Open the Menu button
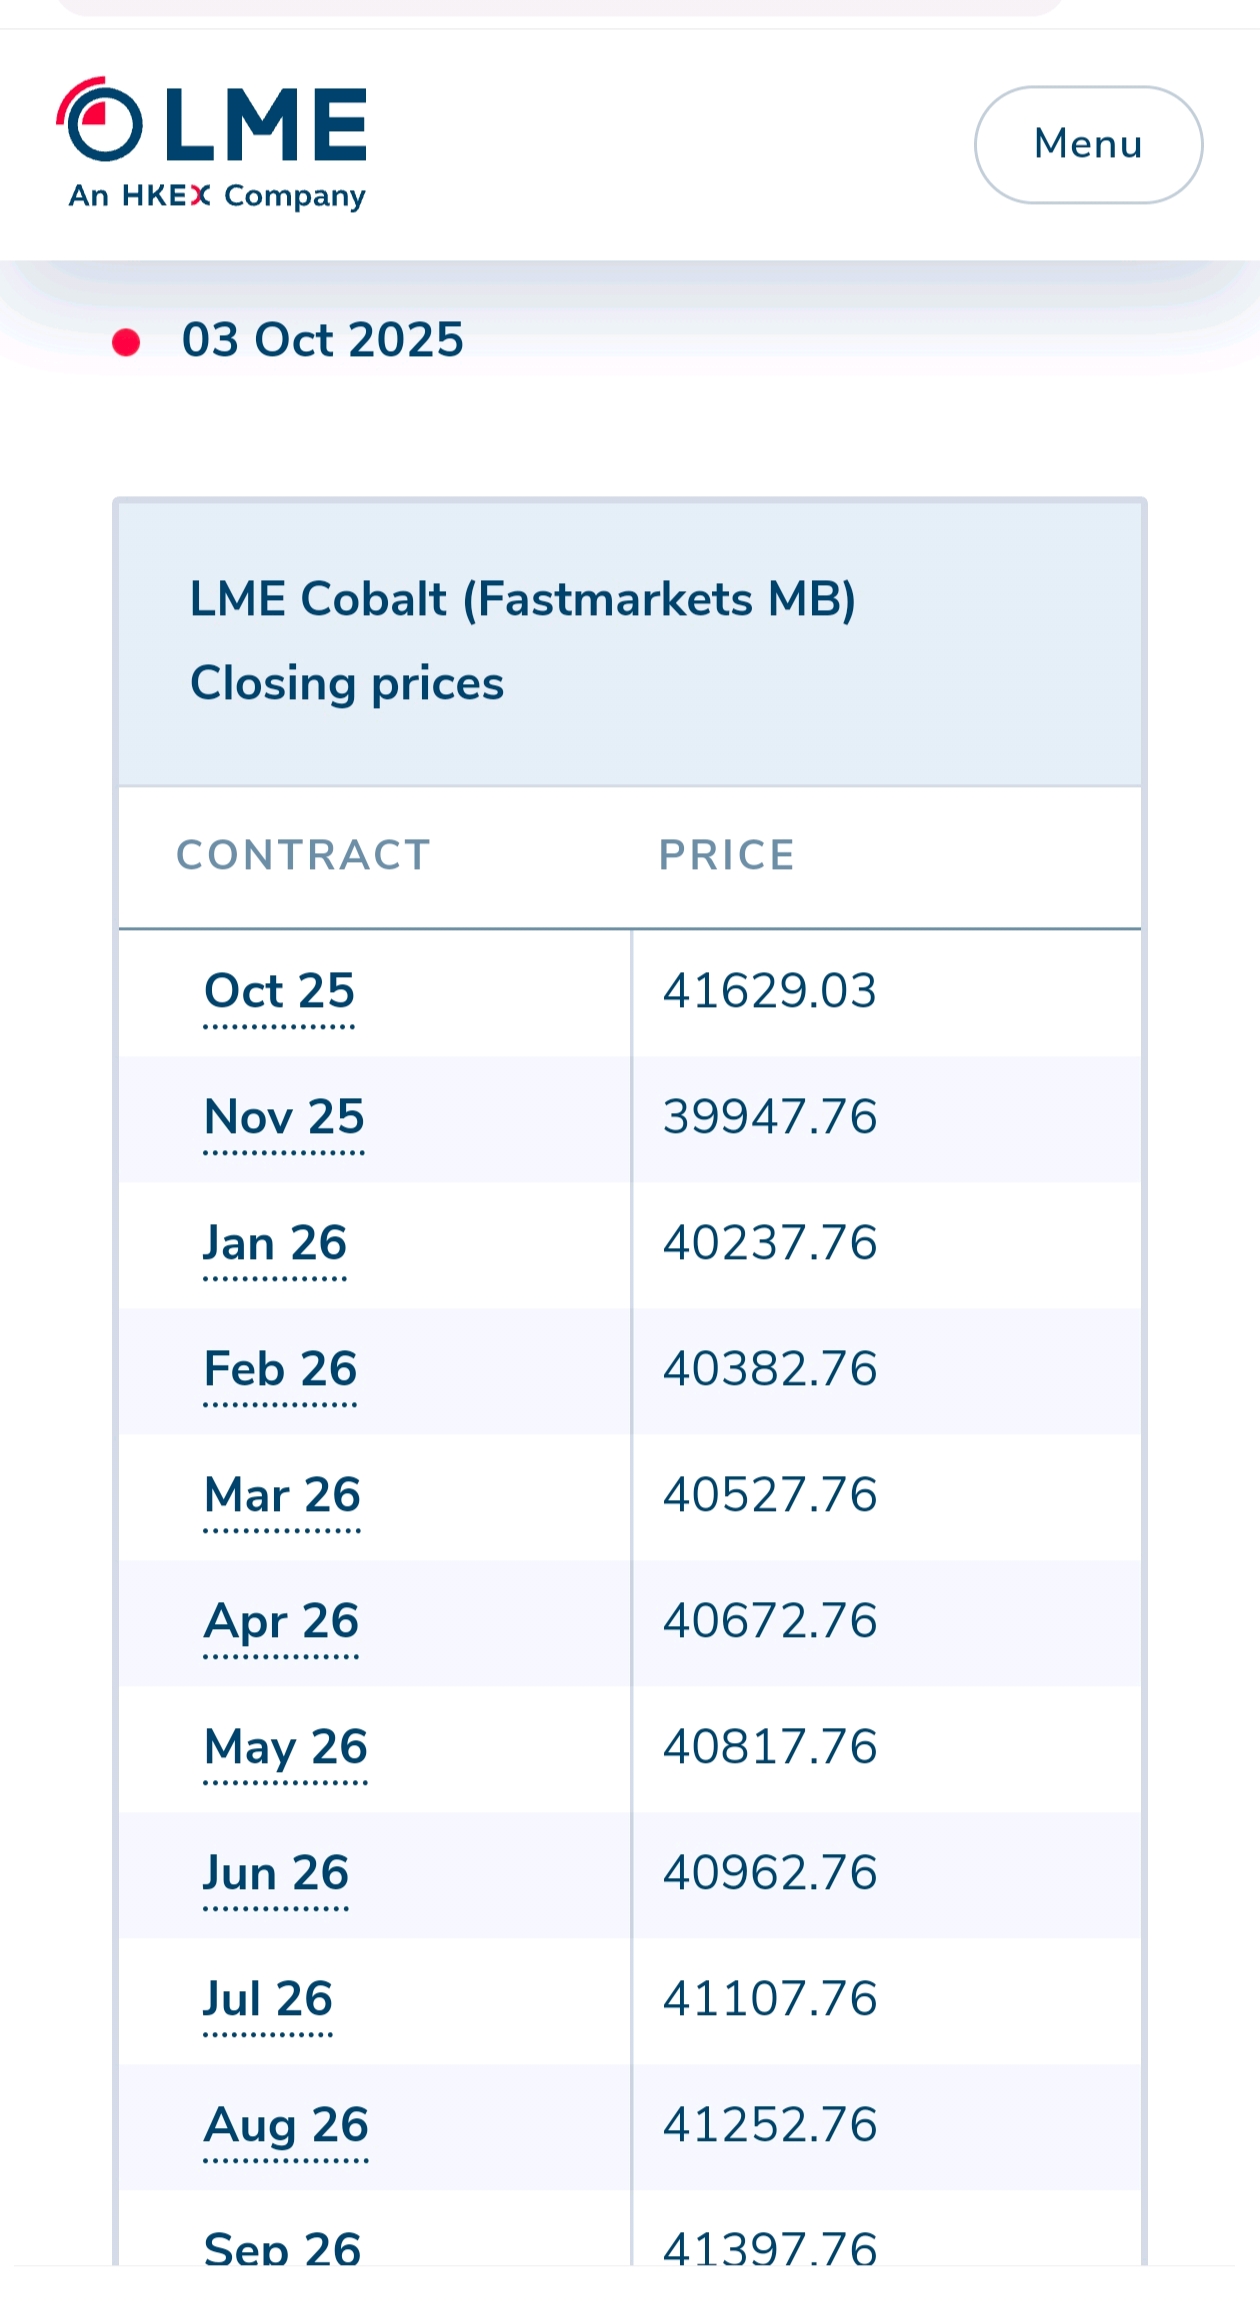1260x2301 pixels. pyautogui.click(x=1088, y=145)
